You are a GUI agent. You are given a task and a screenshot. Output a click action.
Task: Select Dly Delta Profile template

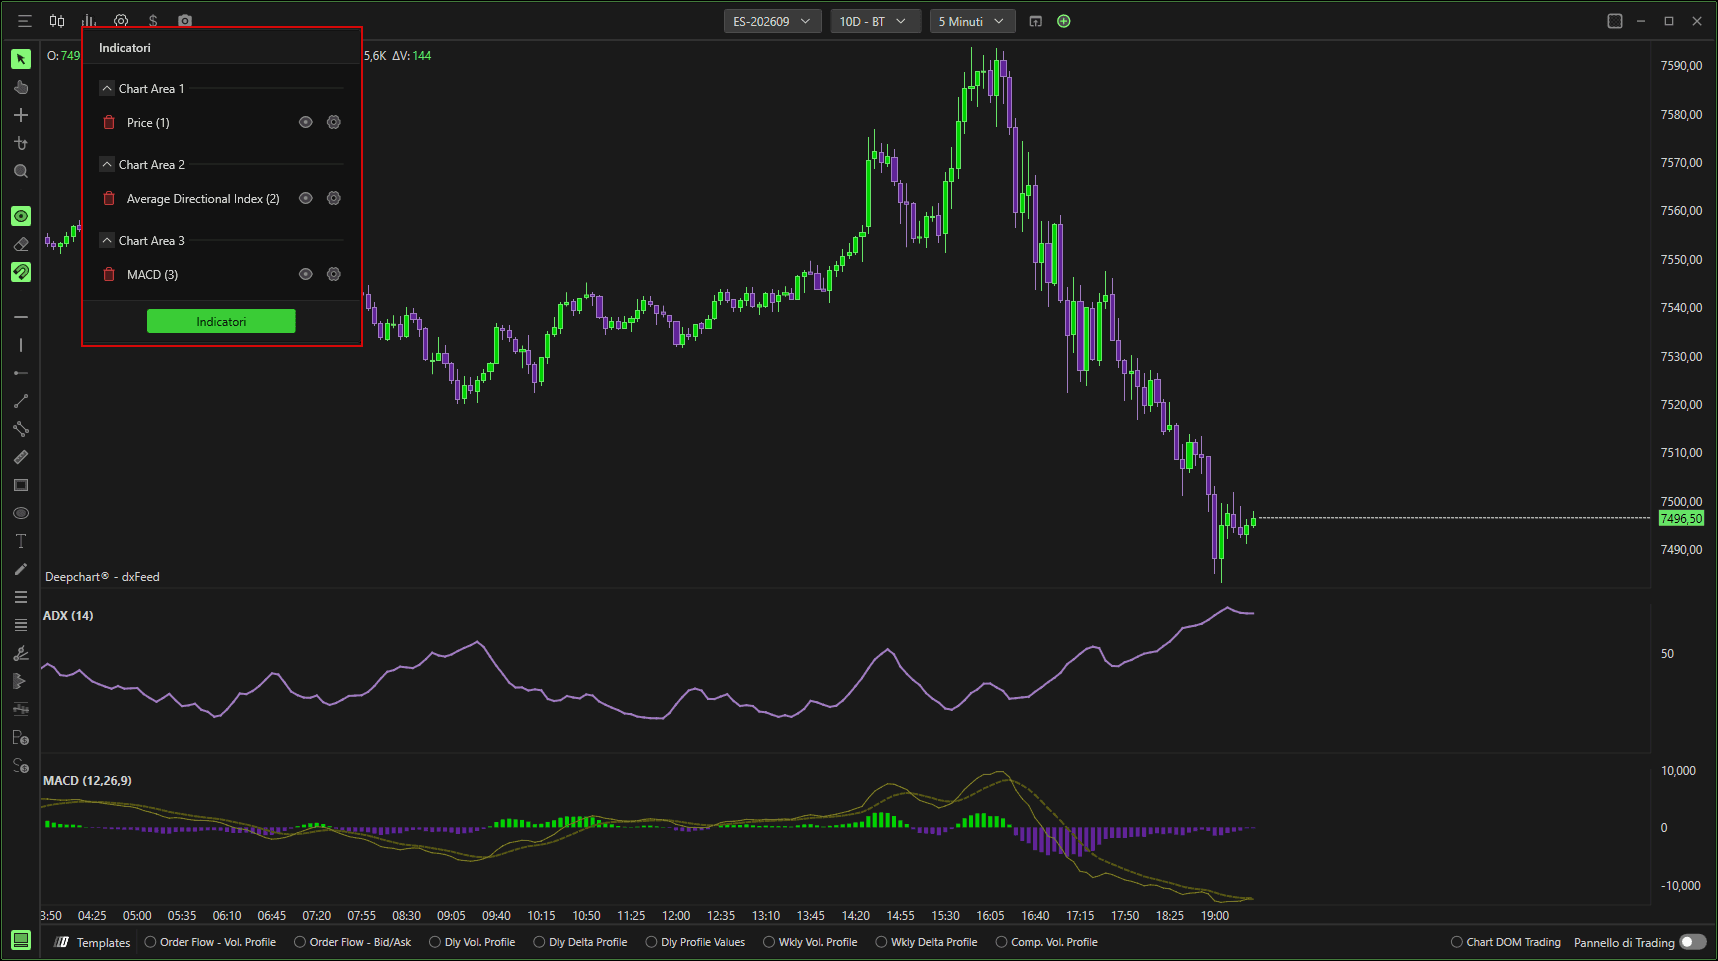581,942
